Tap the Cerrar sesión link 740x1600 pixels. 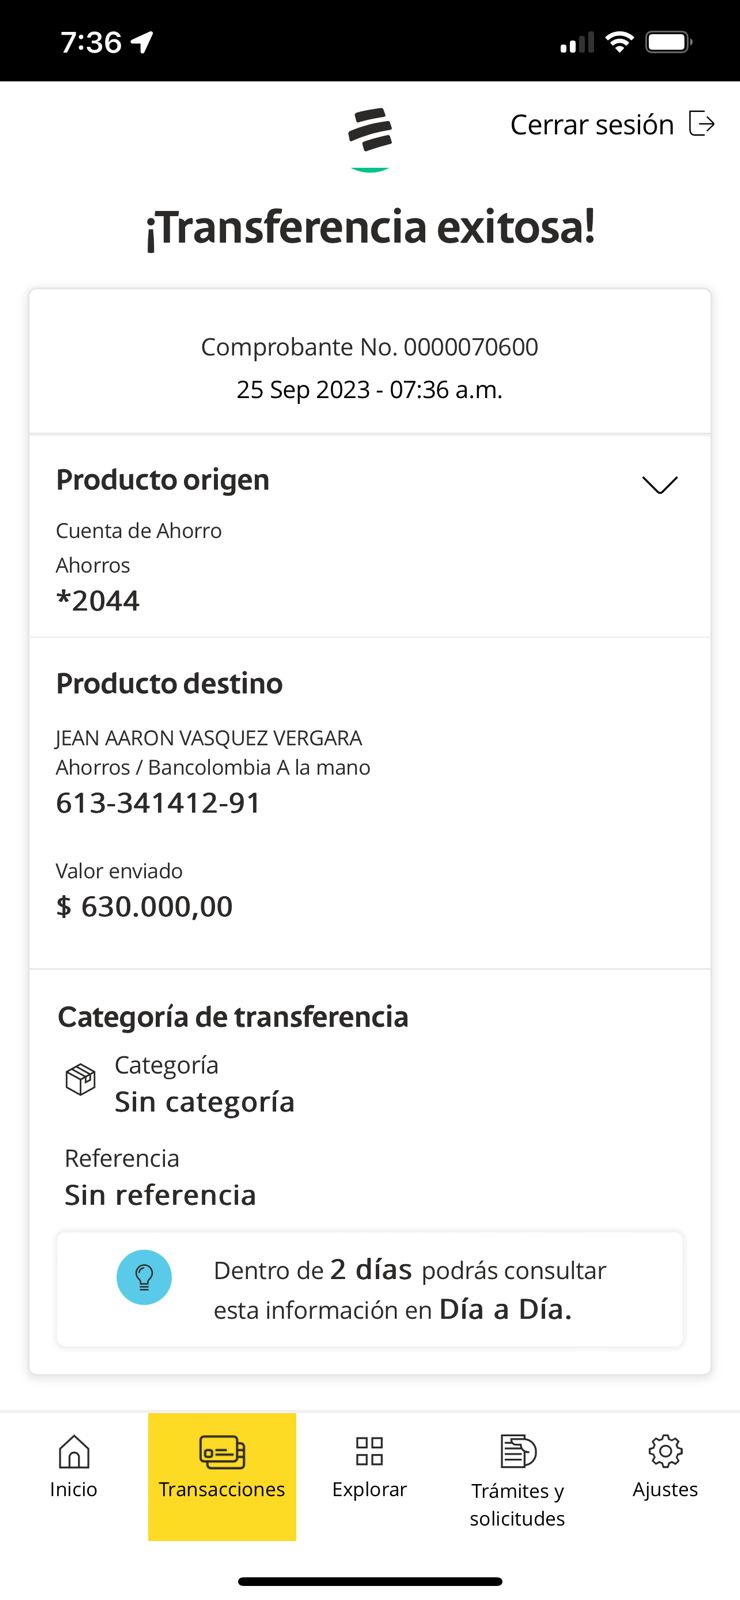592,125
